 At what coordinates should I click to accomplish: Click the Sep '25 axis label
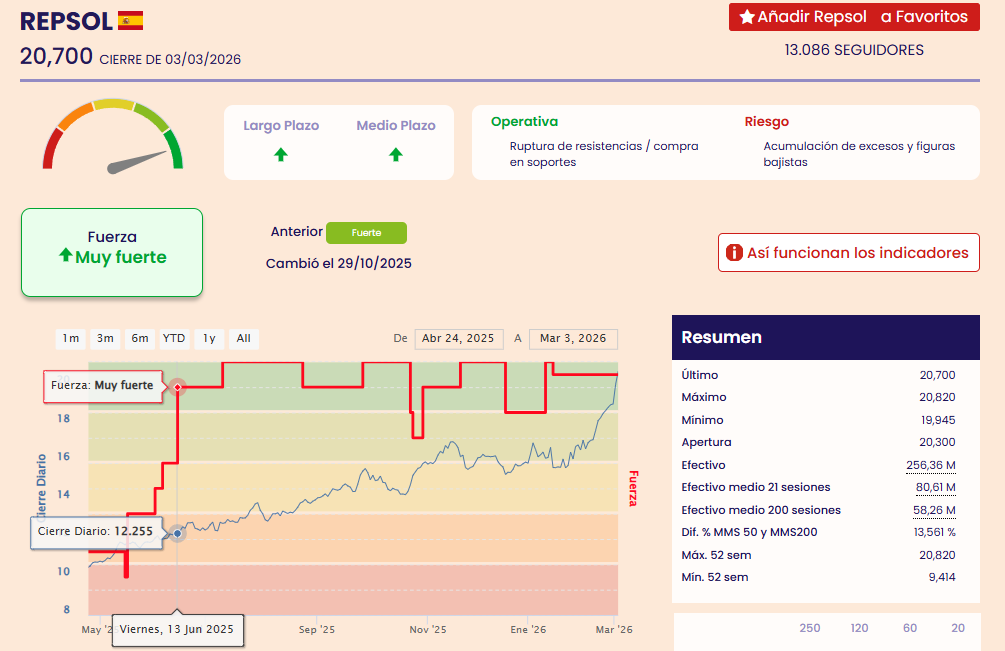point(317,630)
